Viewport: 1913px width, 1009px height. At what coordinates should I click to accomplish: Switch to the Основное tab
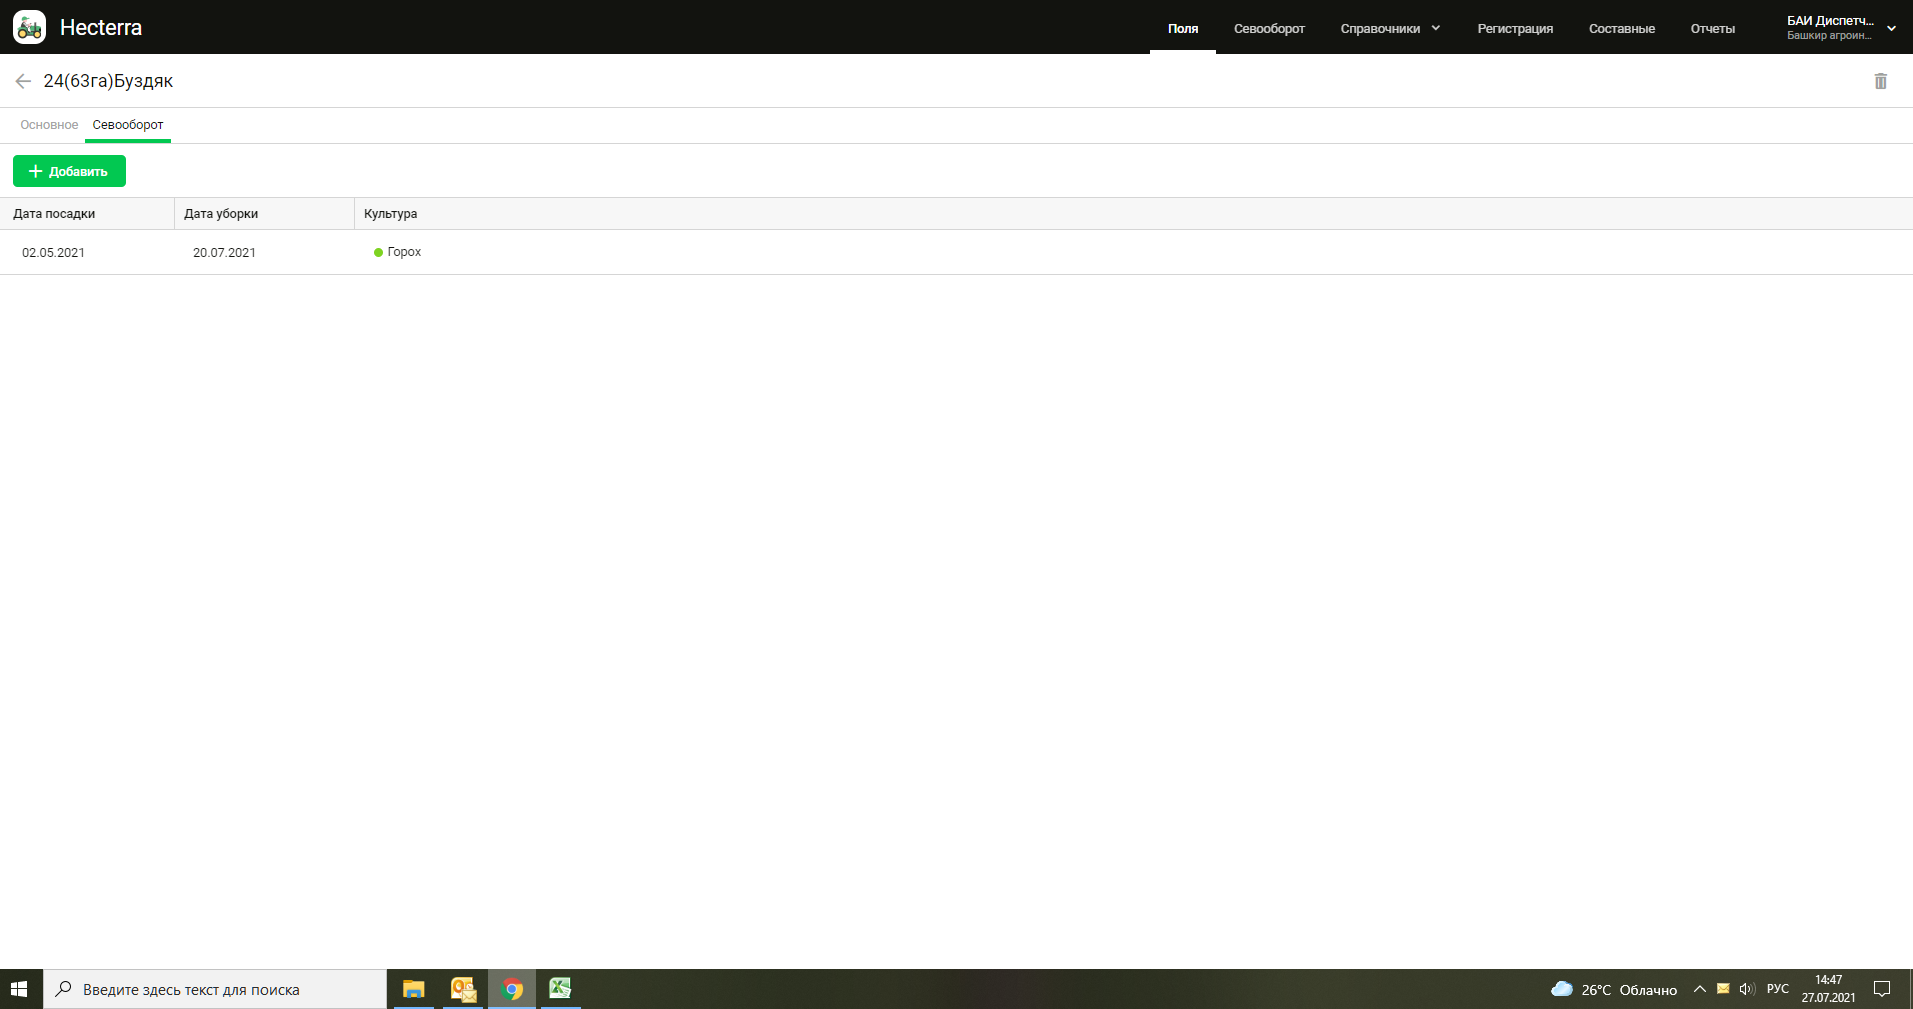[49, 125]
